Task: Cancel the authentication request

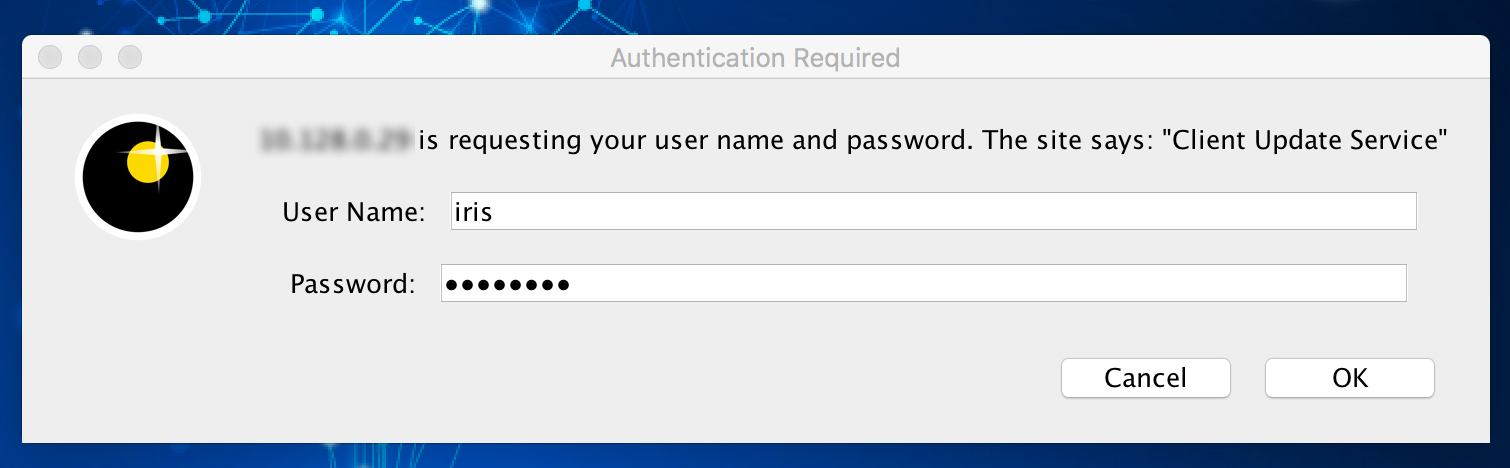Action: [x=1145, y=378]
